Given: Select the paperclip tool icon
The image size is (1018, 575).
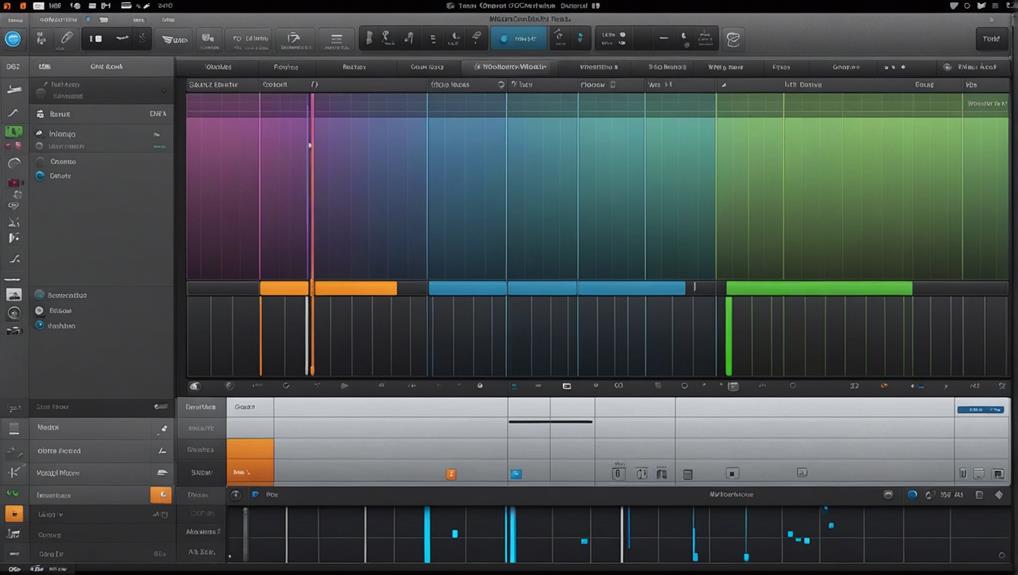Looking at the screenshot, I should 66,38.
